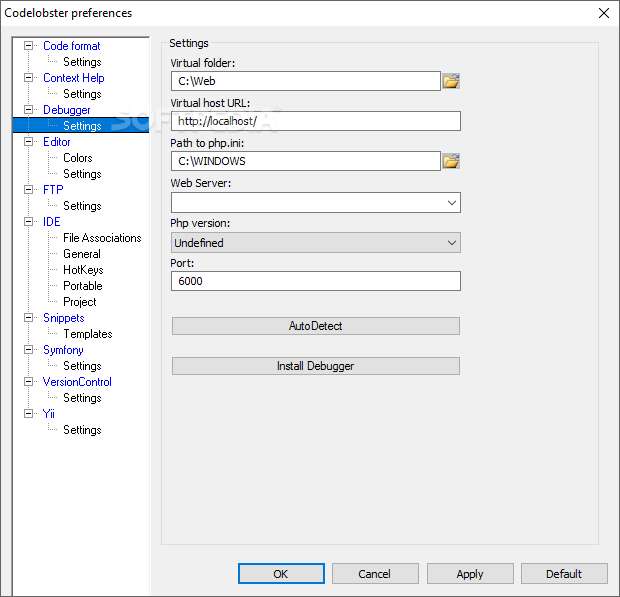Focus the Port number field

click(x=316, y=281)
